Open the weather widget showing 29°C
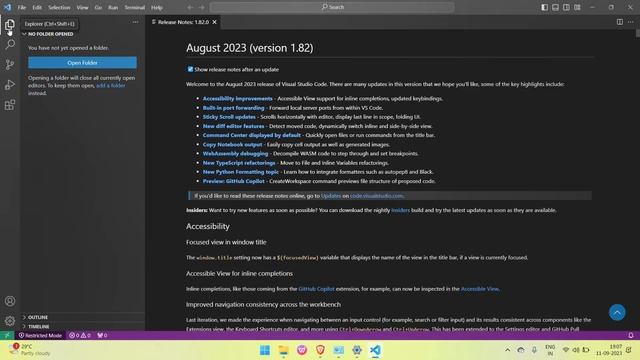Image resolution: width=640 pixels, height=360 pixels. tap(29, 350)
